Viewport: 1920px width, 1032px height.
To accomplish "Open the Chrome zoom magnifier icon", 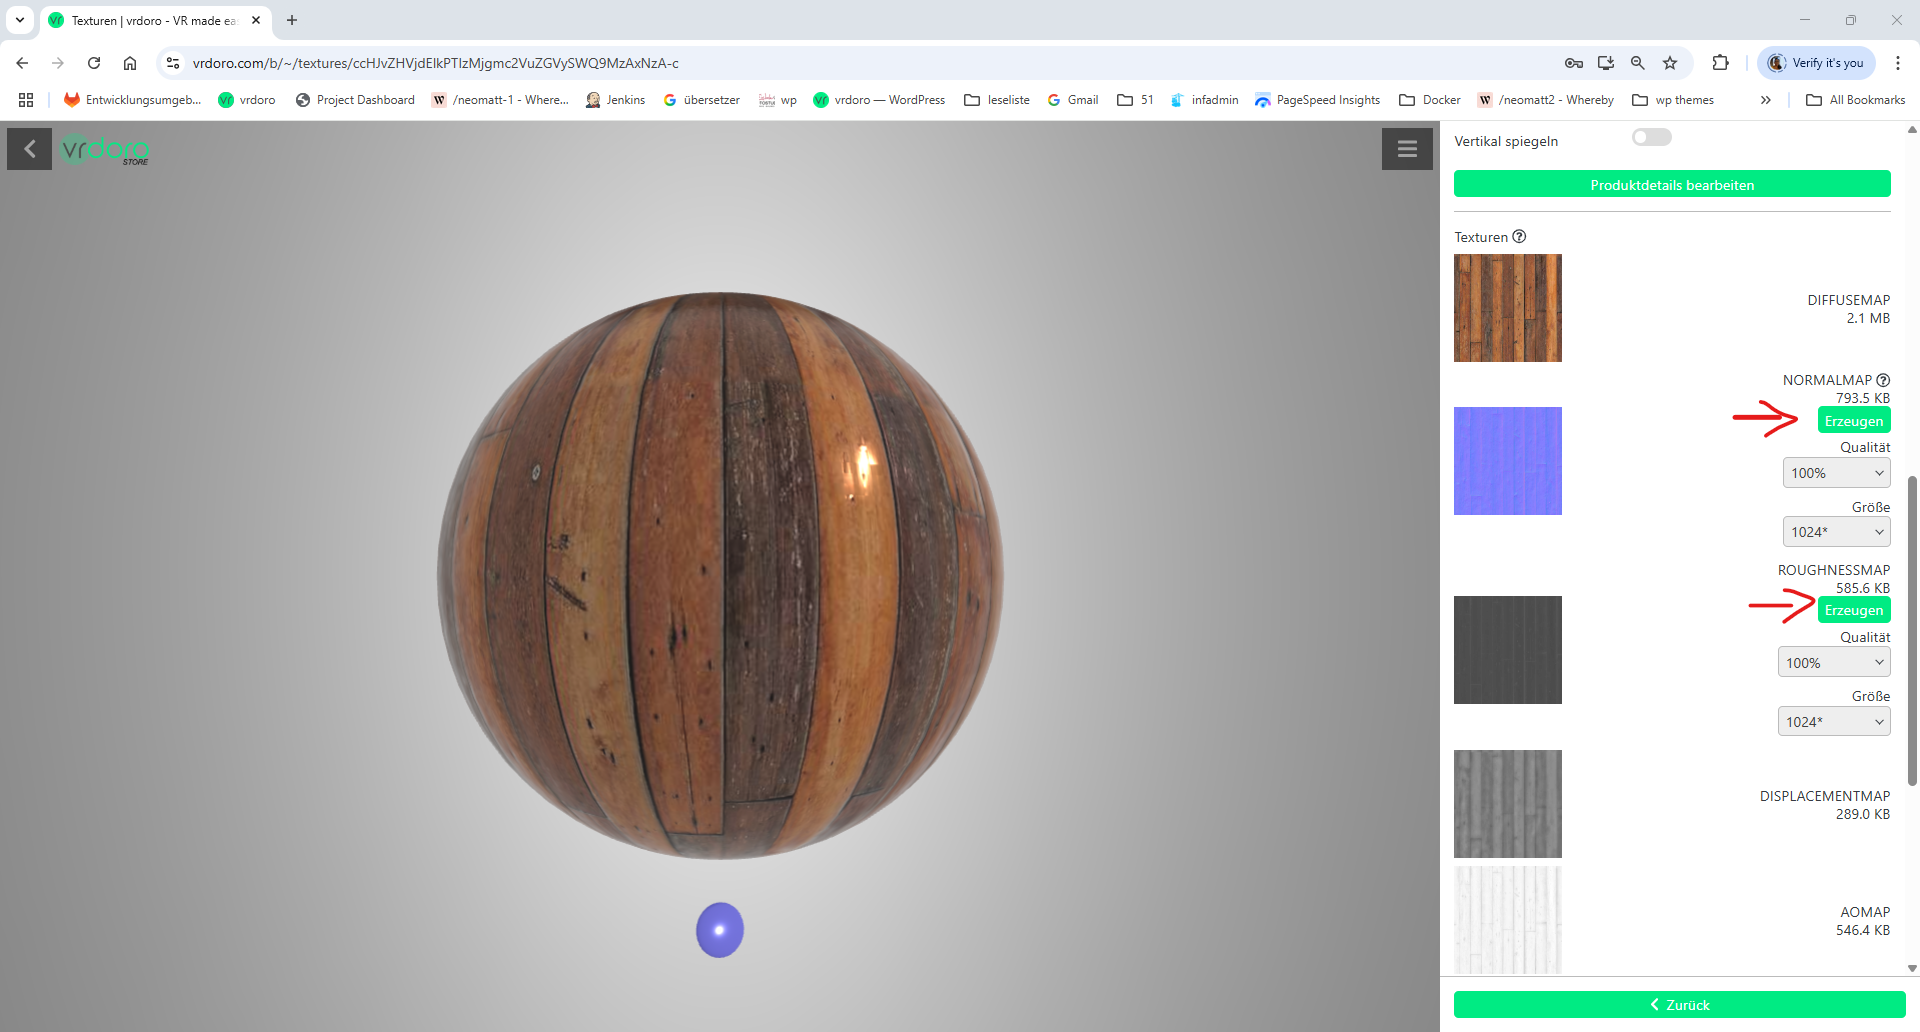I will pos(1638,63).
